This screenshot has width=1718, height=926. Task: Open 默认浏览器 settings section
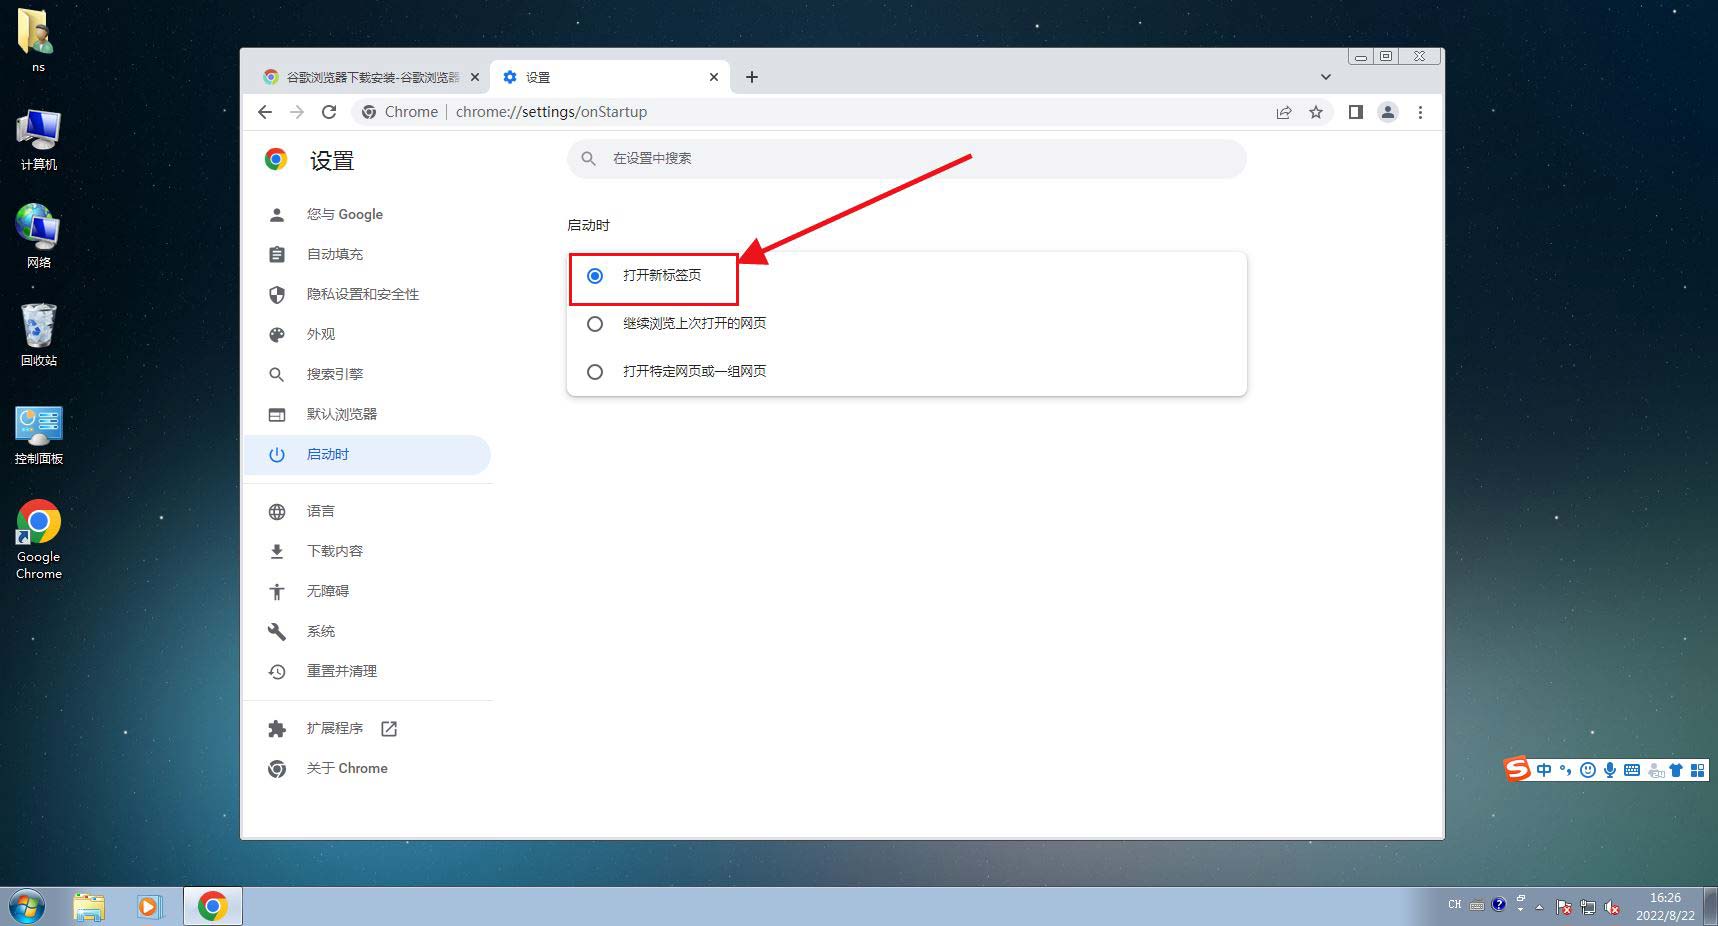point(367,414)
